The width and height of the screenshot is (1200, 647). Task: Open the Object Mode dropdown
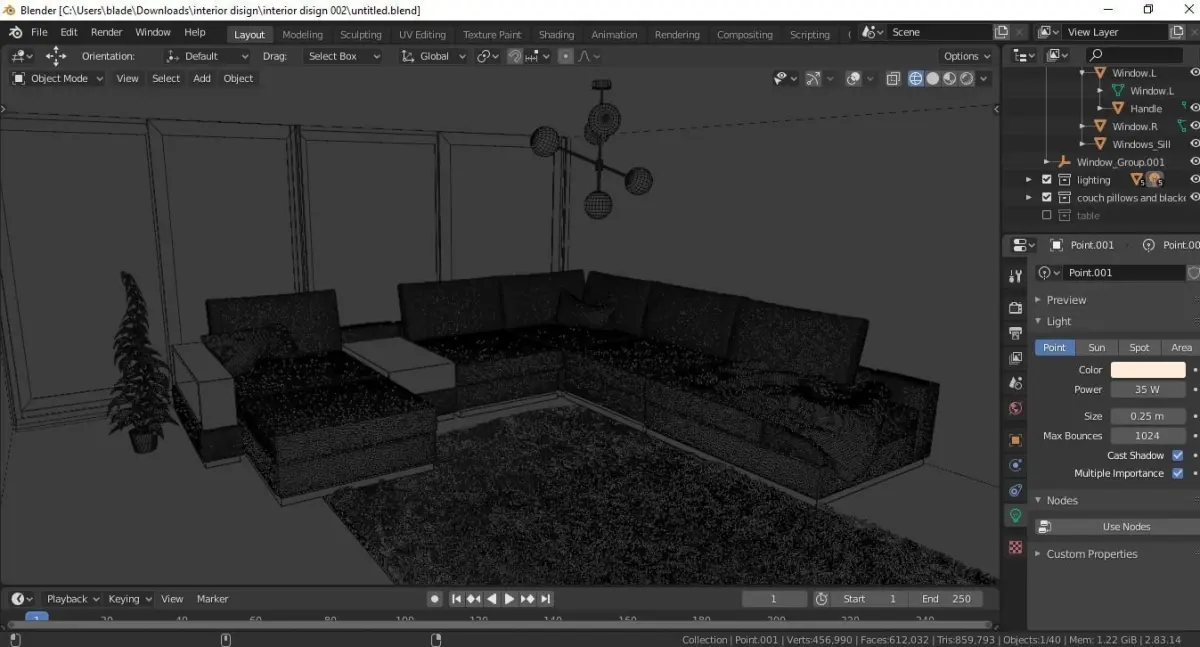58,79
